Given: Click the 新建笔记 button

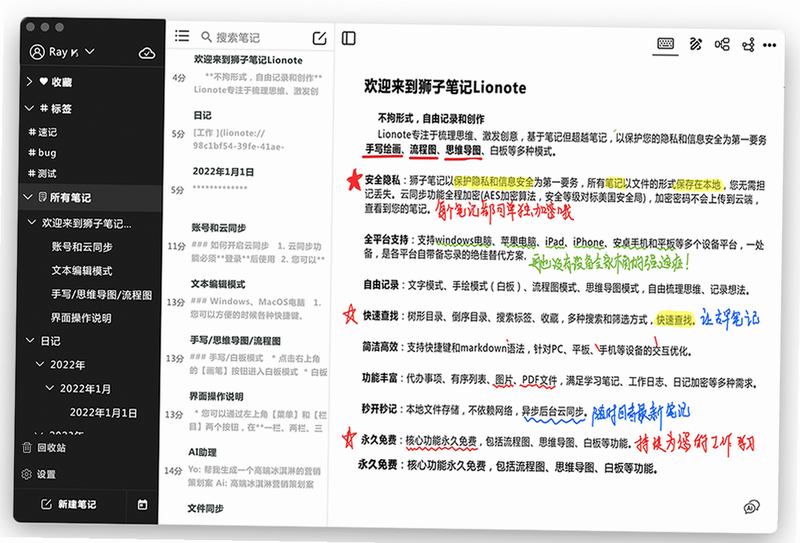Looking at the screenshot, I should (x=68, y=504).
